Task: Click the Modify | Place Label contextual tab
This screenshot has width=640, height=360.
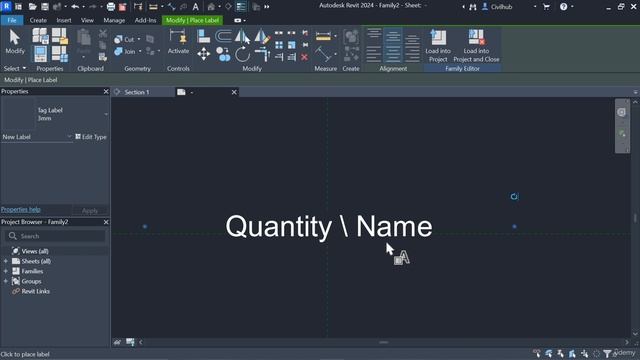Action: [x=192, y=20]
